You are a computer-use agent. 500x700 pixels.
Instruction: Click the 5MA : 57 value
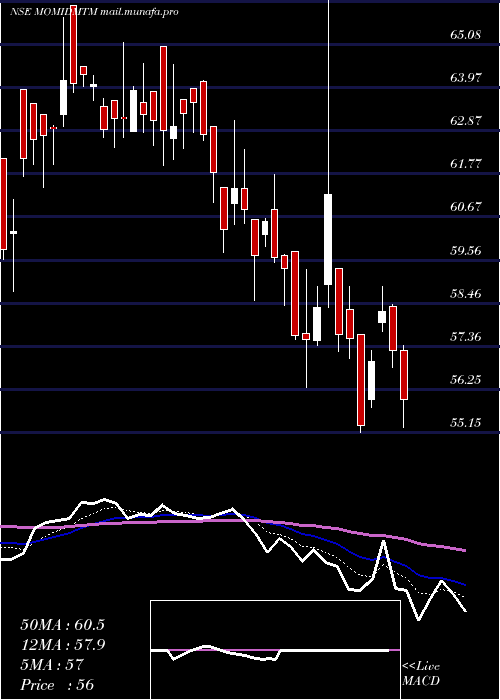pos(52,665)
